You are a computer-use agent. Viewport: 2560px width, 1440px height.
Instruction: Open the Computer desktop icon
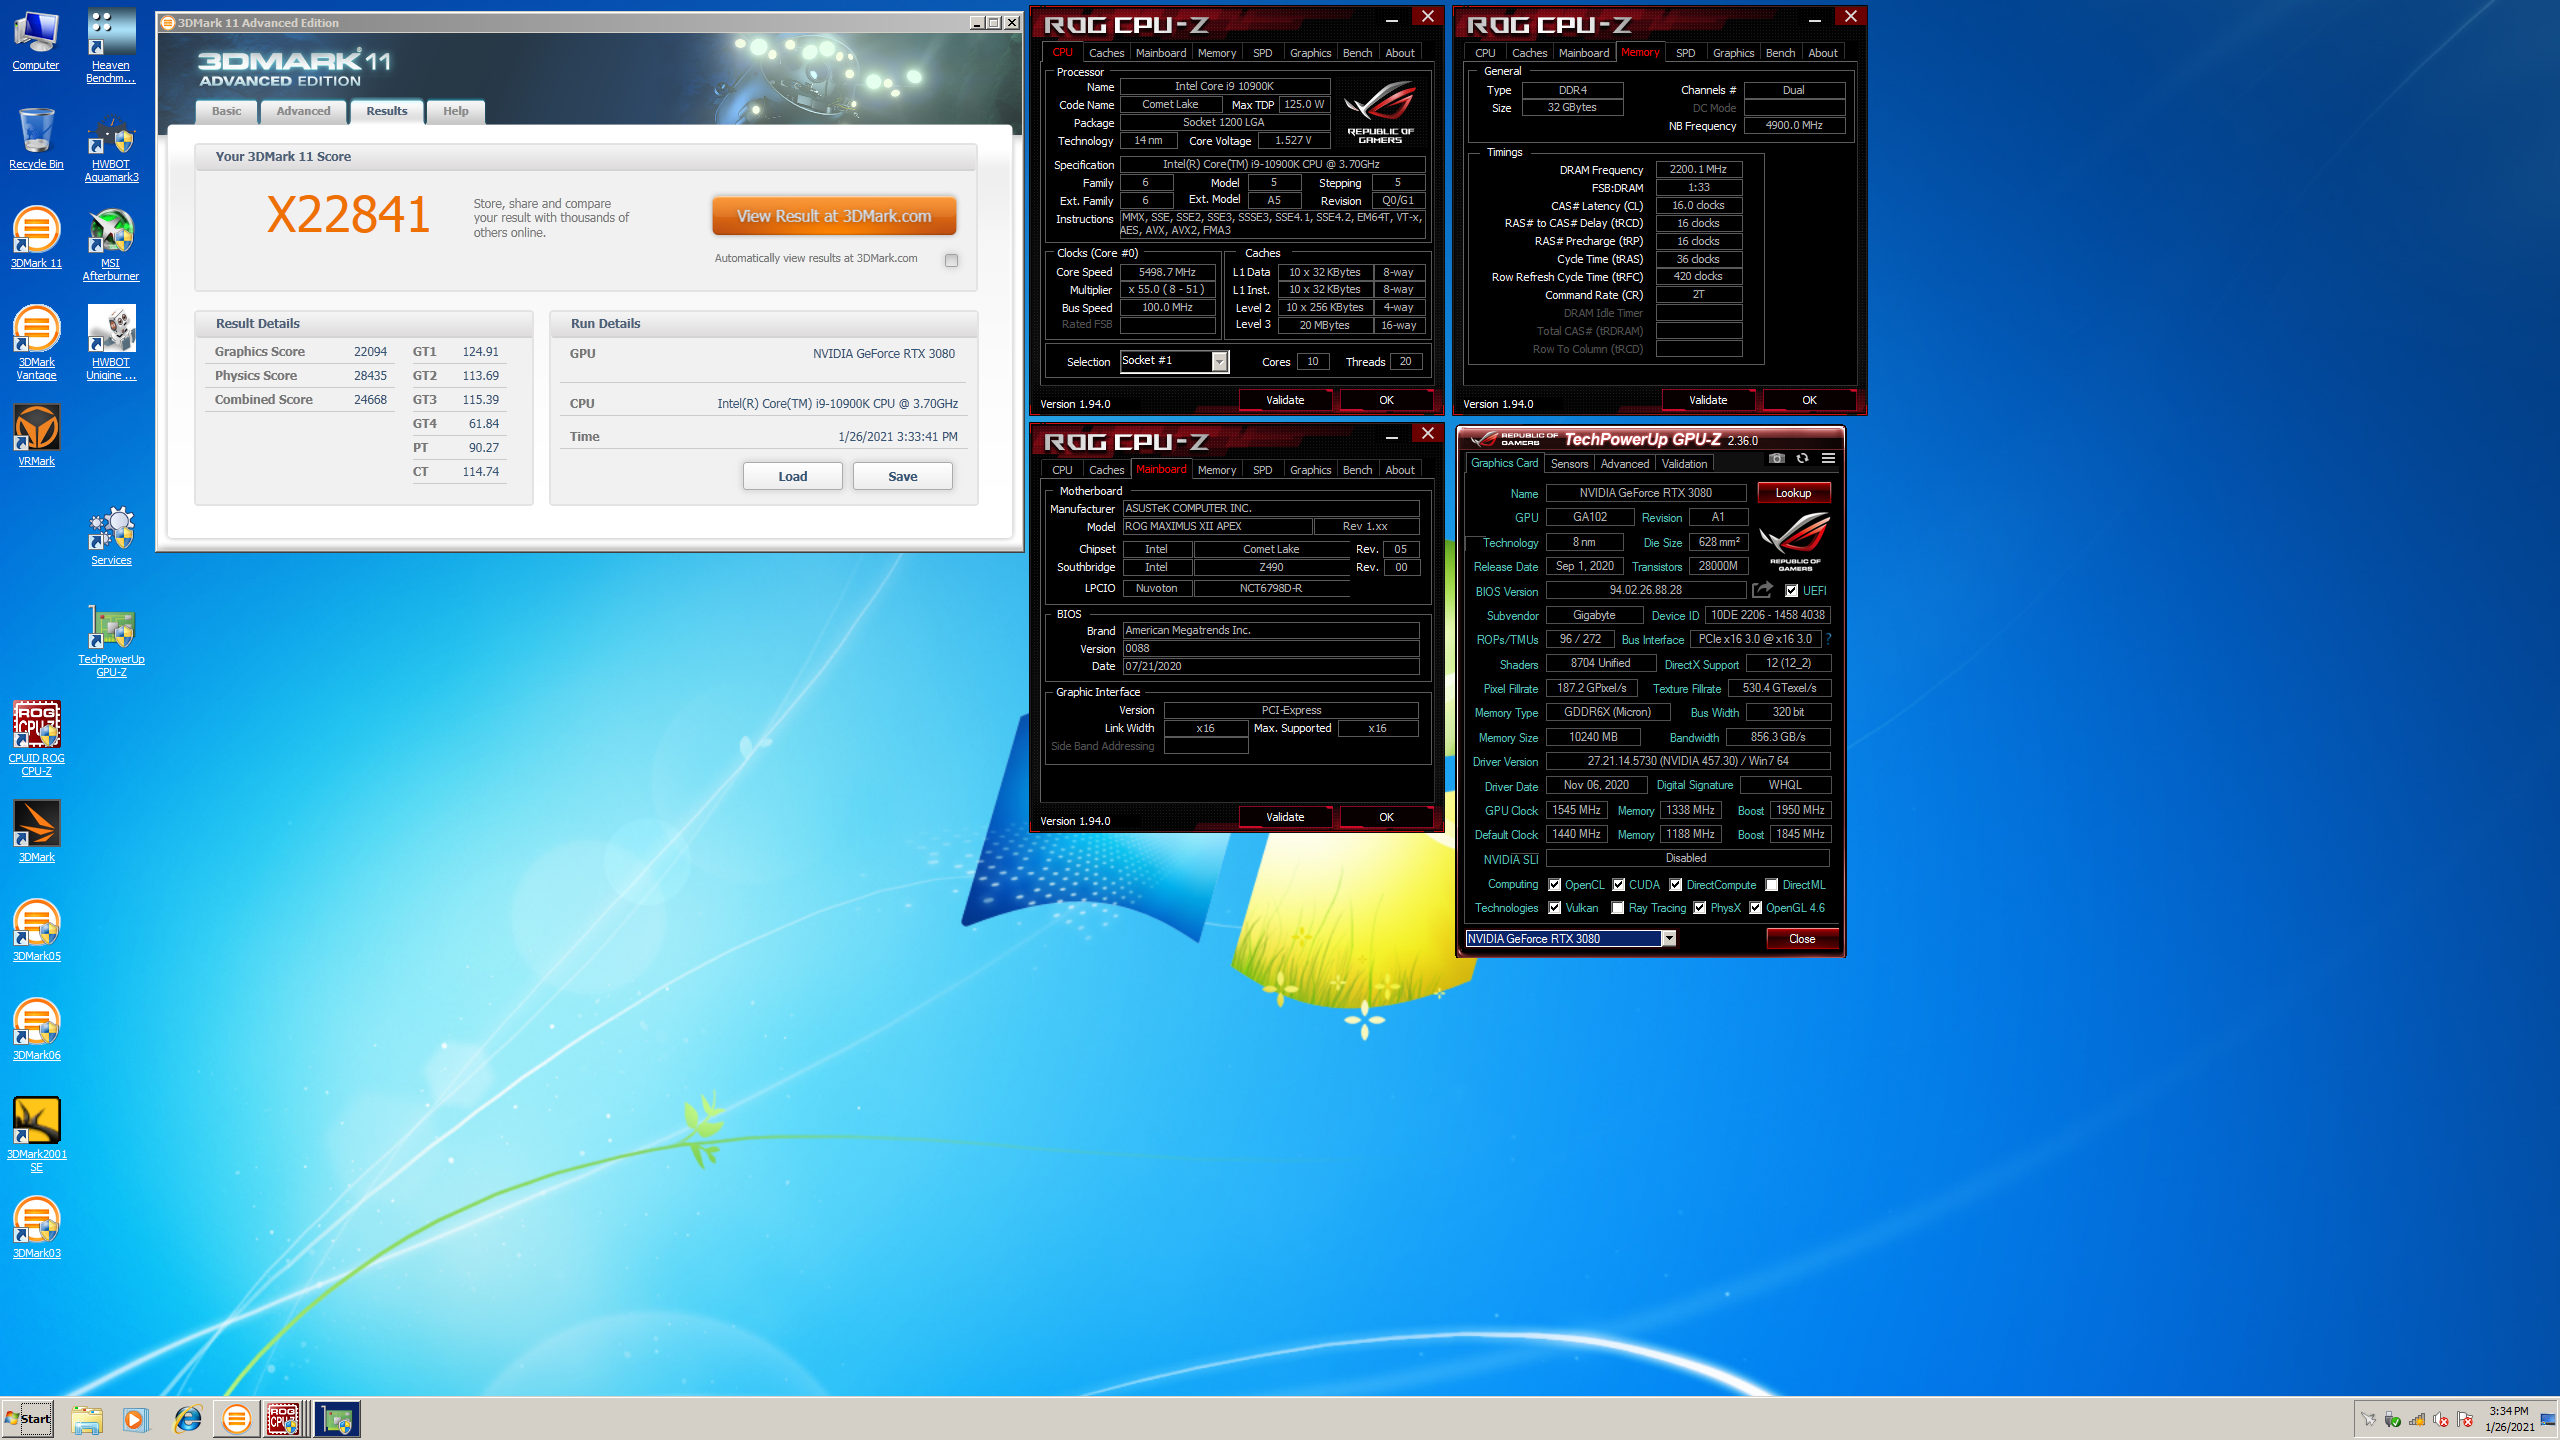click(x=36, y=40)
